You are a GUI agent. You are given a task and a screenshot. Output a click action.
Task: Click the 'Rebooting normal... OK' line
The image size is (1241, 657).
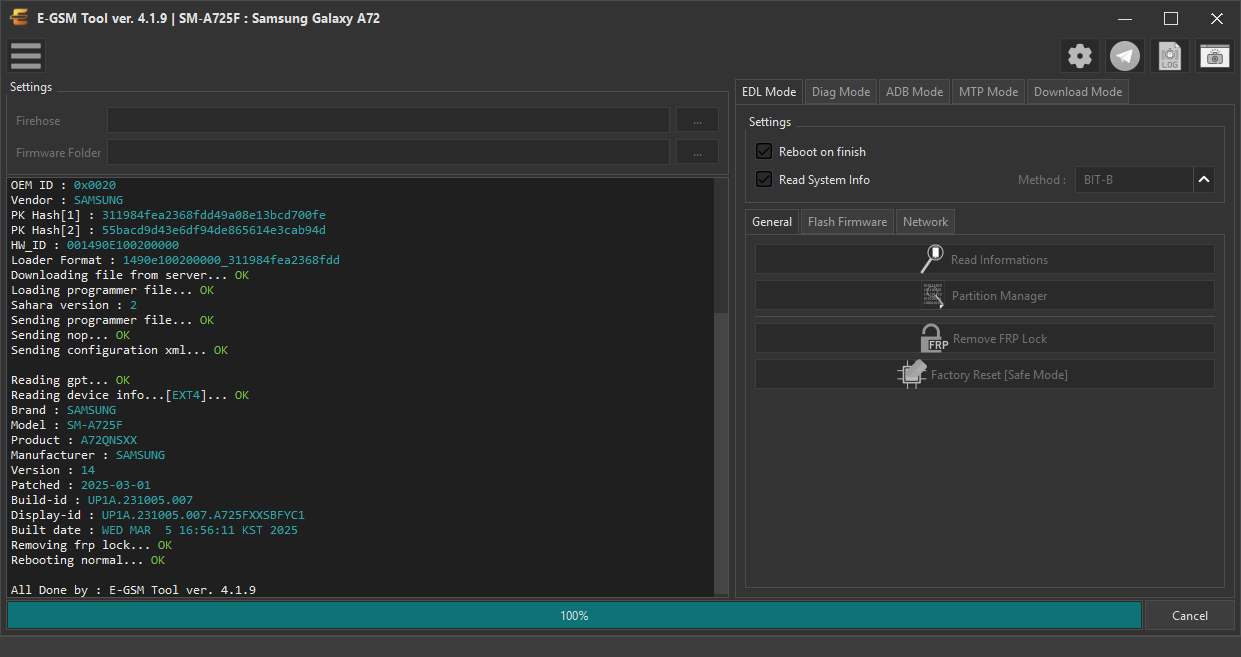point(88,560)
